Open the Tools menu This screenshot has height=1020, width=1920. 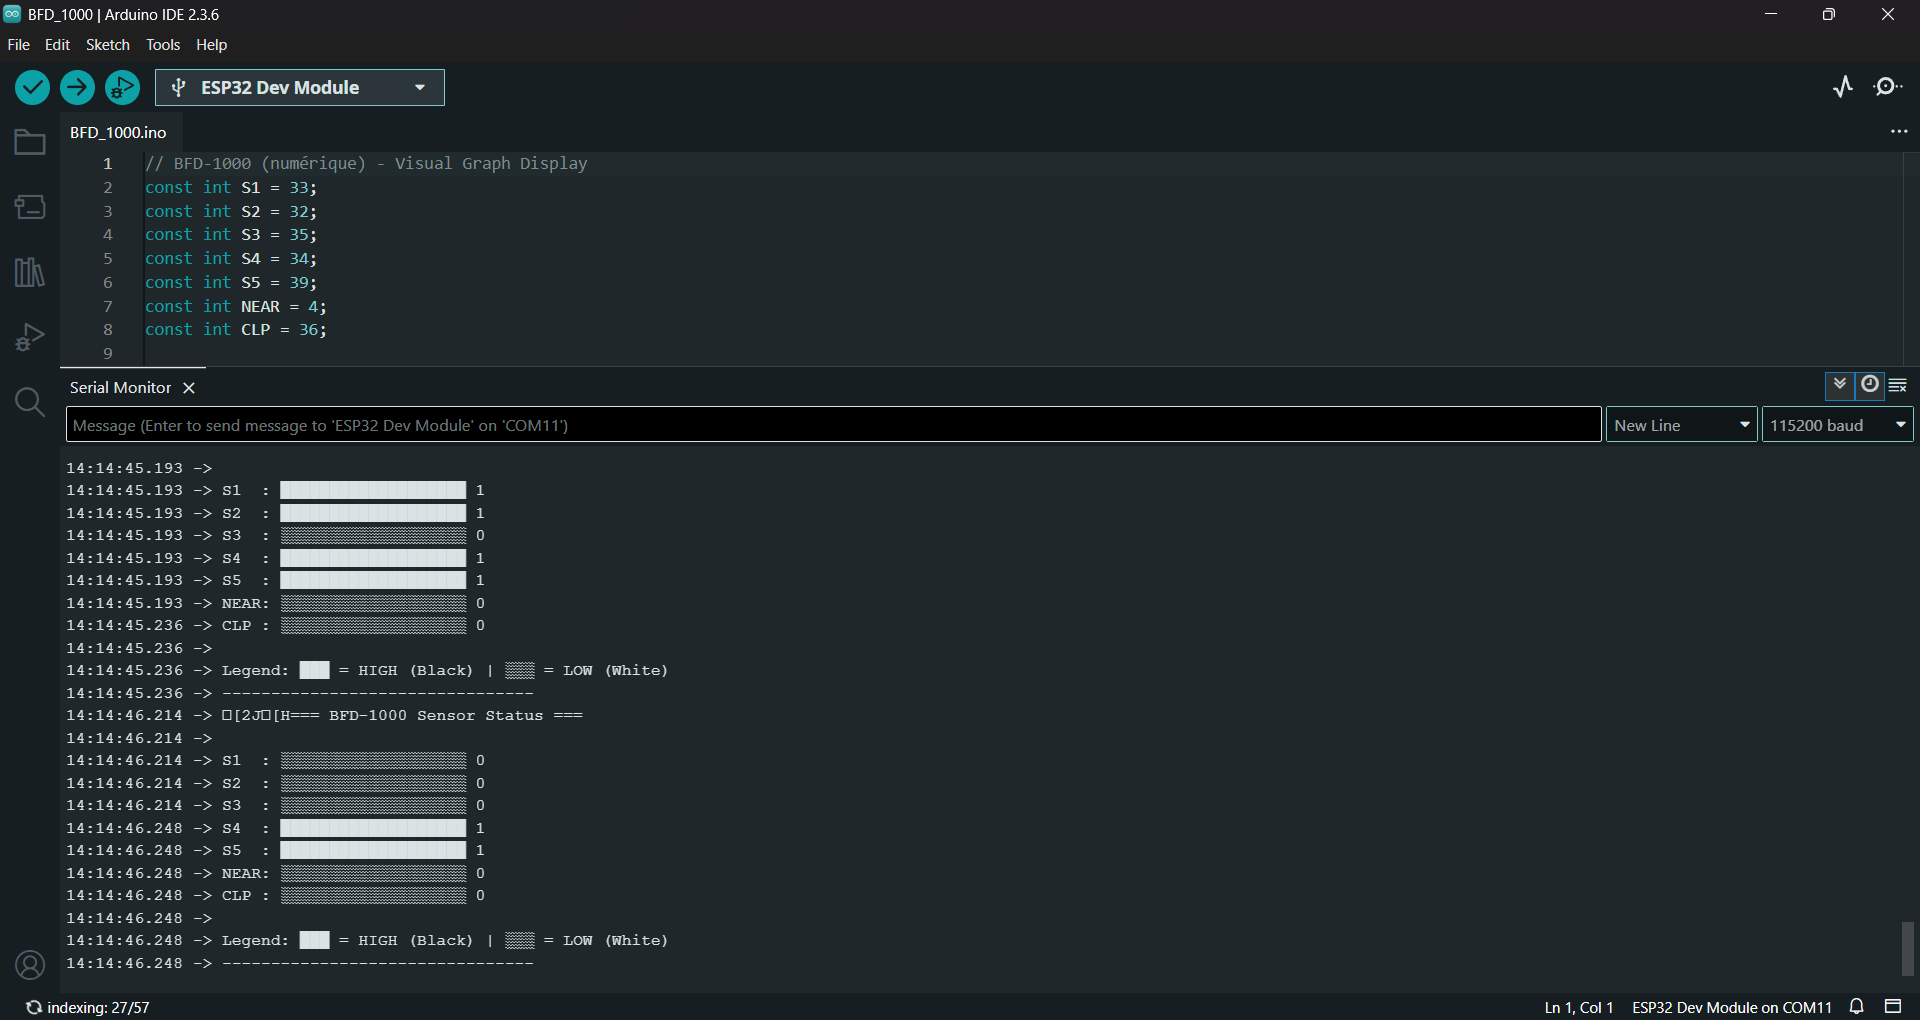(162, 45)
